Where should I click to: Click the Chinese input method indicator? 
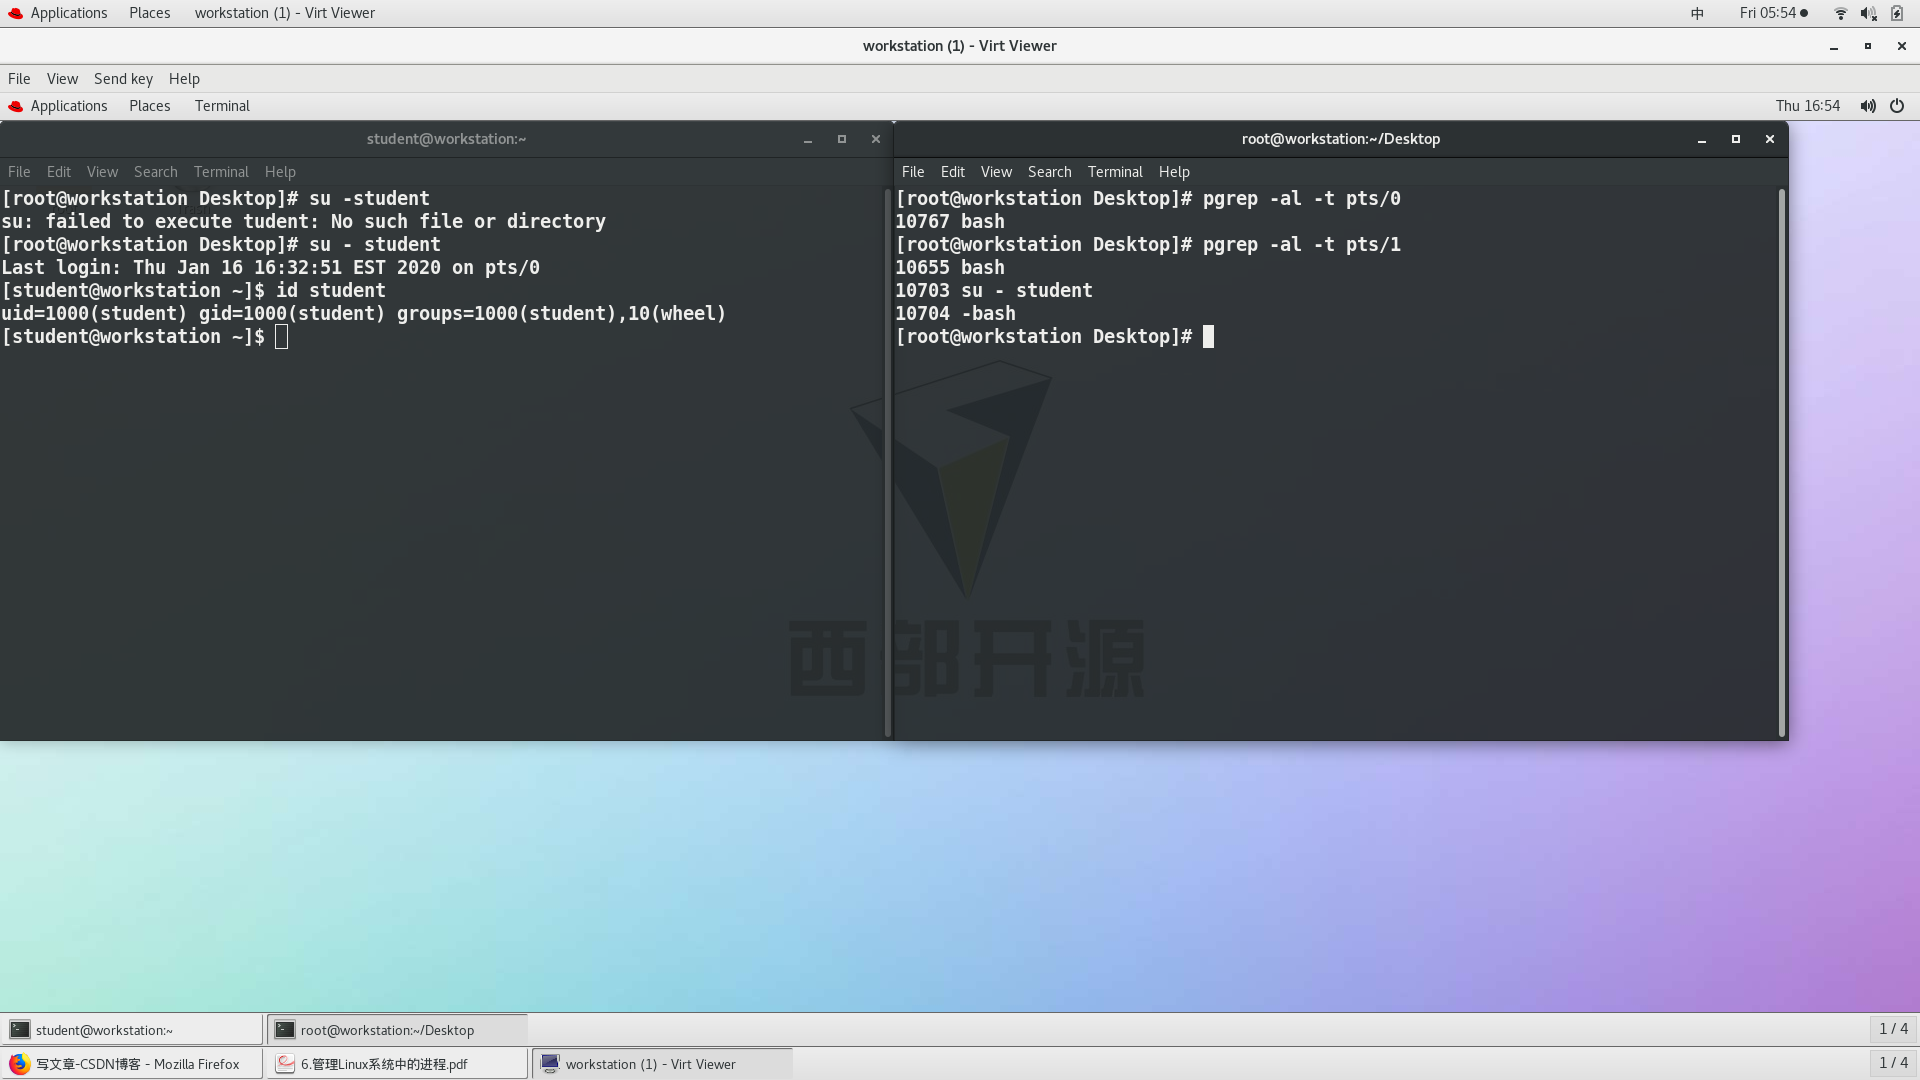1697,13
